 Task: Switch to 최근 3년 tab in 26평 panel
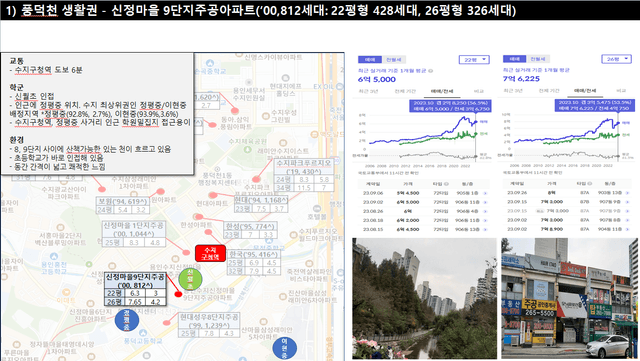tap(513, 91)
